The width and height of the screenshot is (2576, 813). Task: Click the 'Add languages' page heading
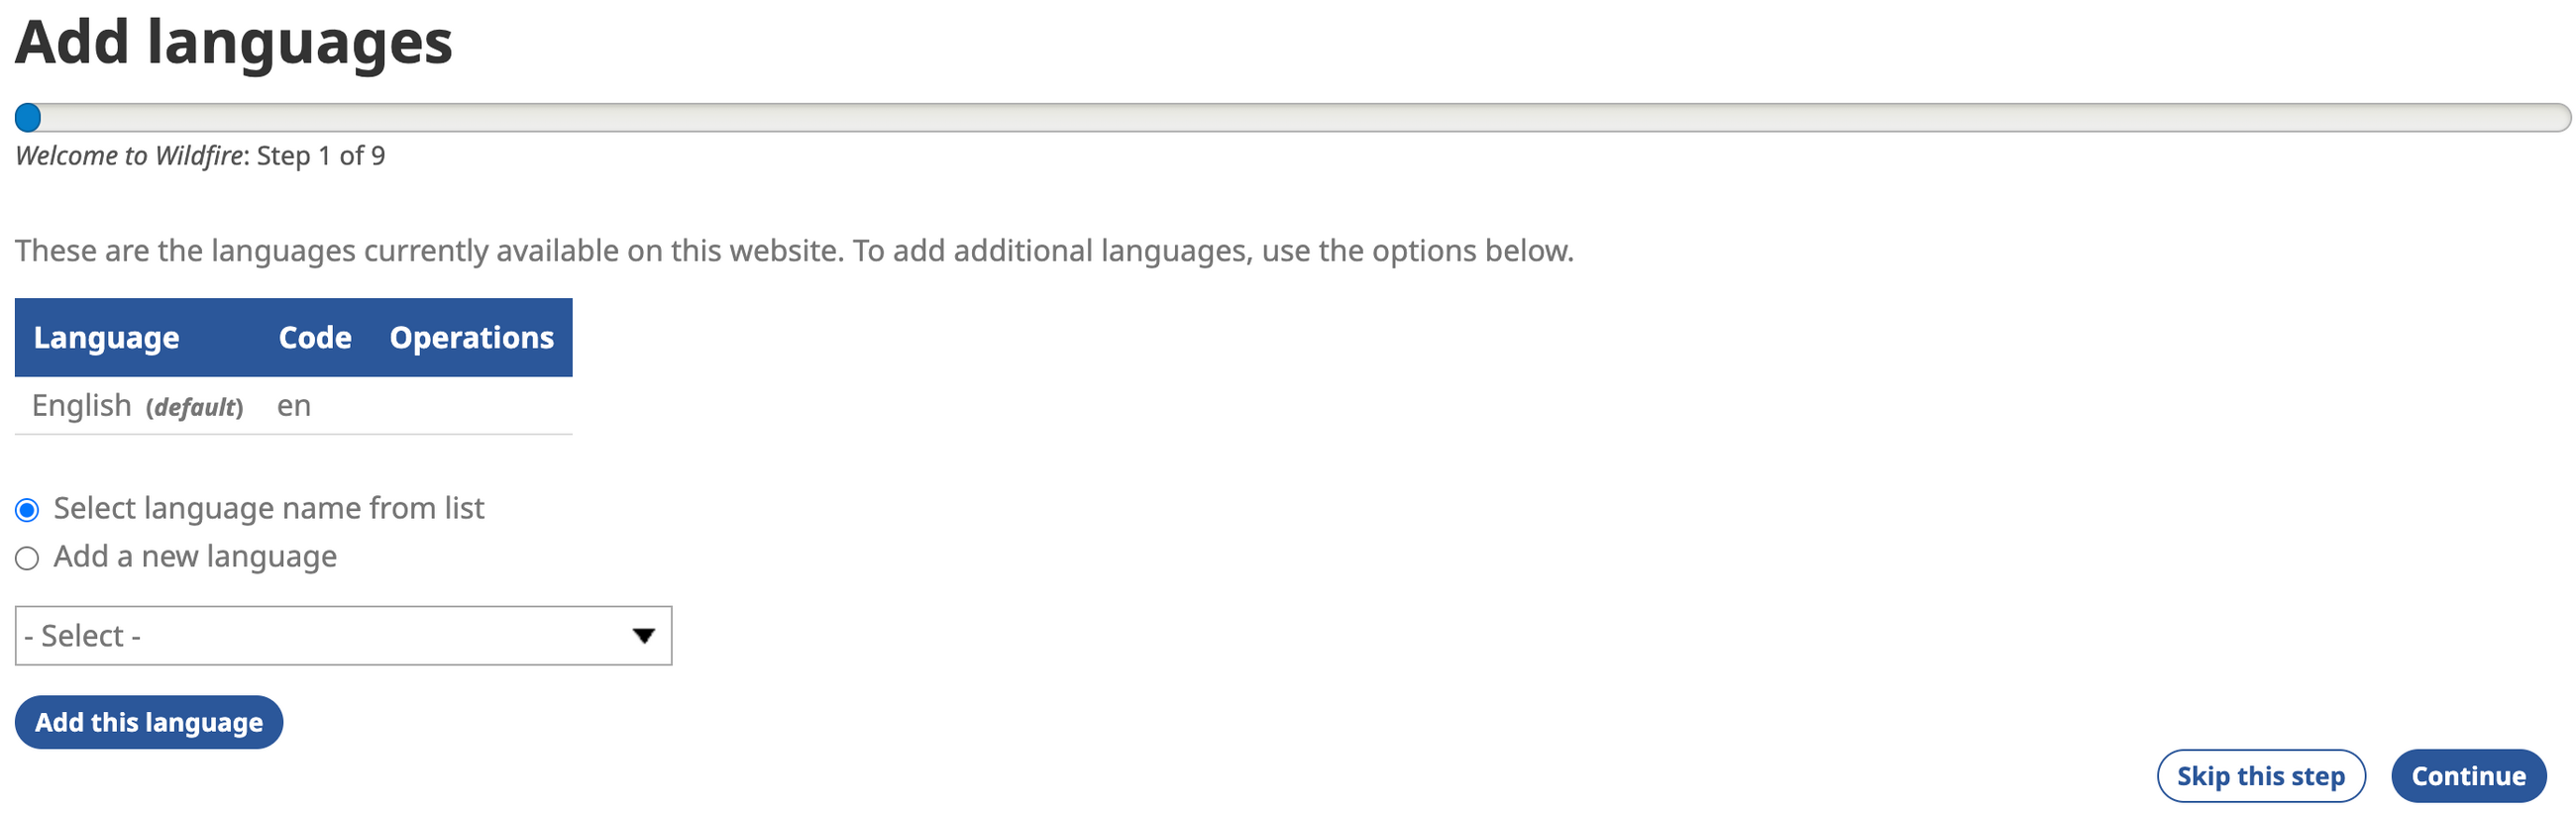(x=234, y=43)
